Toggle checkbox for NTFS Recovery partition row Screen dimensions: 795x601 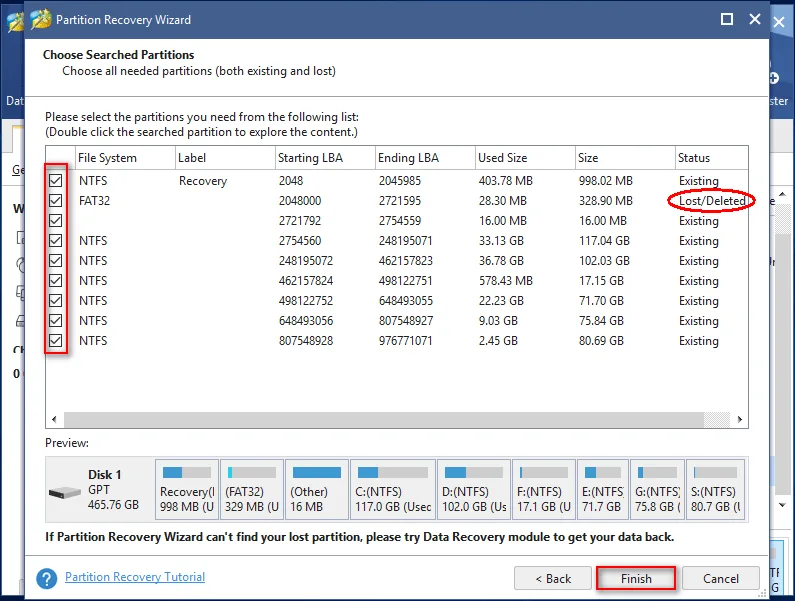coord(56,181)
